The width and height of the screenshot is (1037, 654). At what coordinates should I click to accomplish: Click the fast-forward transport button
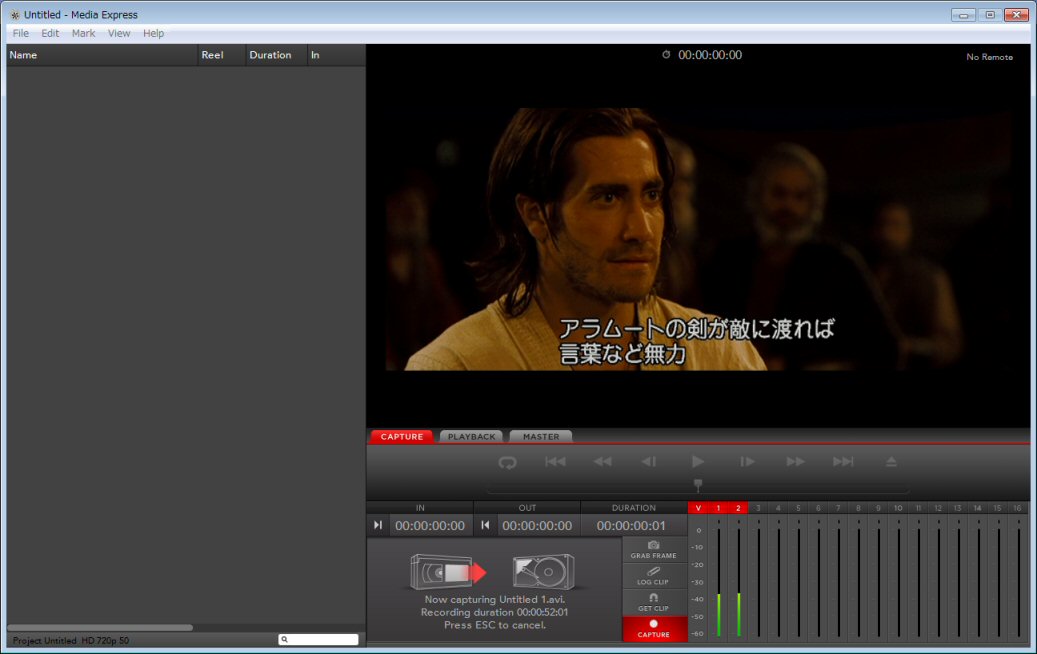pos(796,462)
